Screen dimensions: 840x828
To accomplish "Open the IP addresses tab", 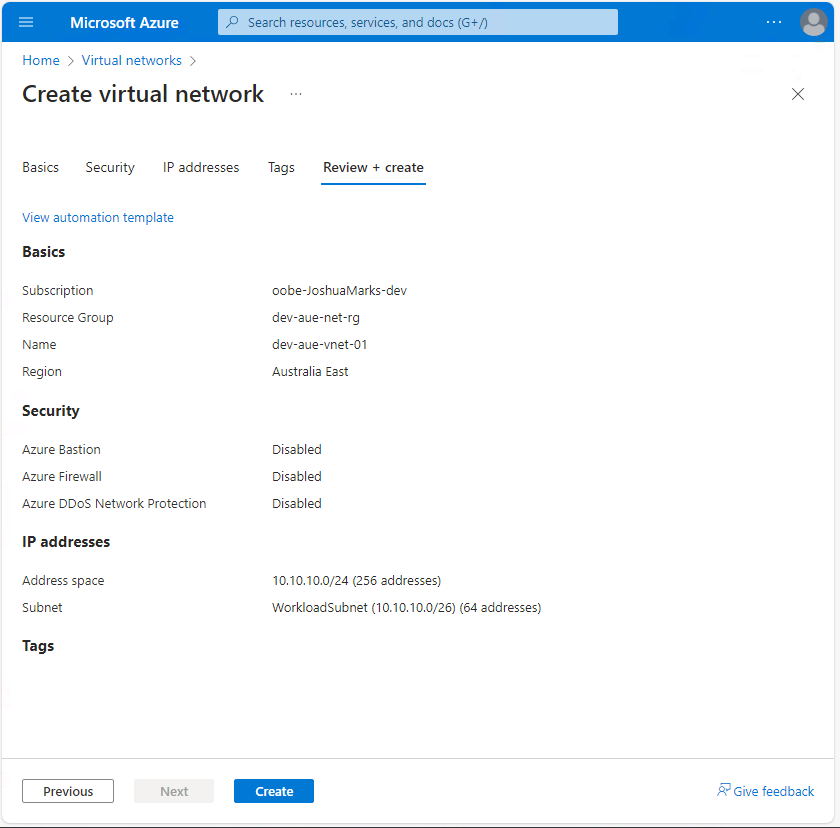I will (x=200, y=167).
